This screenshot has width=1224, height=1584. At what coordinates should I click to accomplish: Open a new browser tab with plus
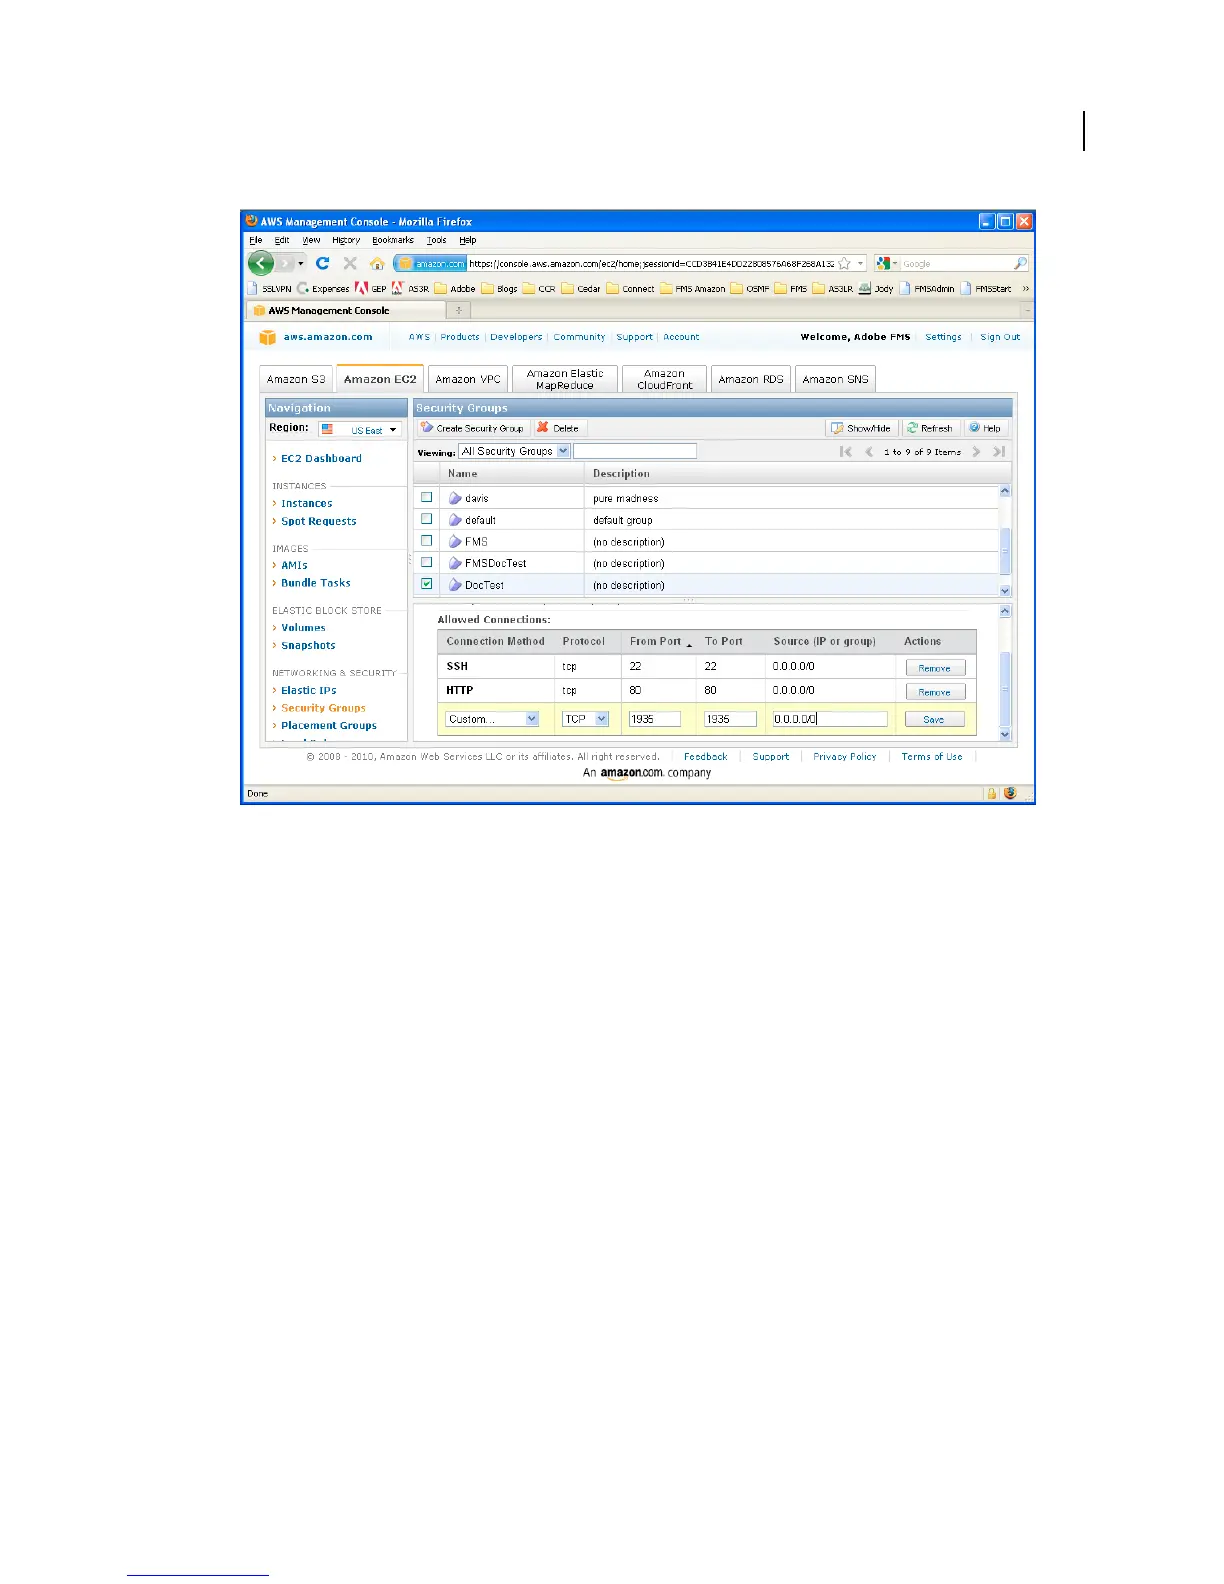[459, 311]
